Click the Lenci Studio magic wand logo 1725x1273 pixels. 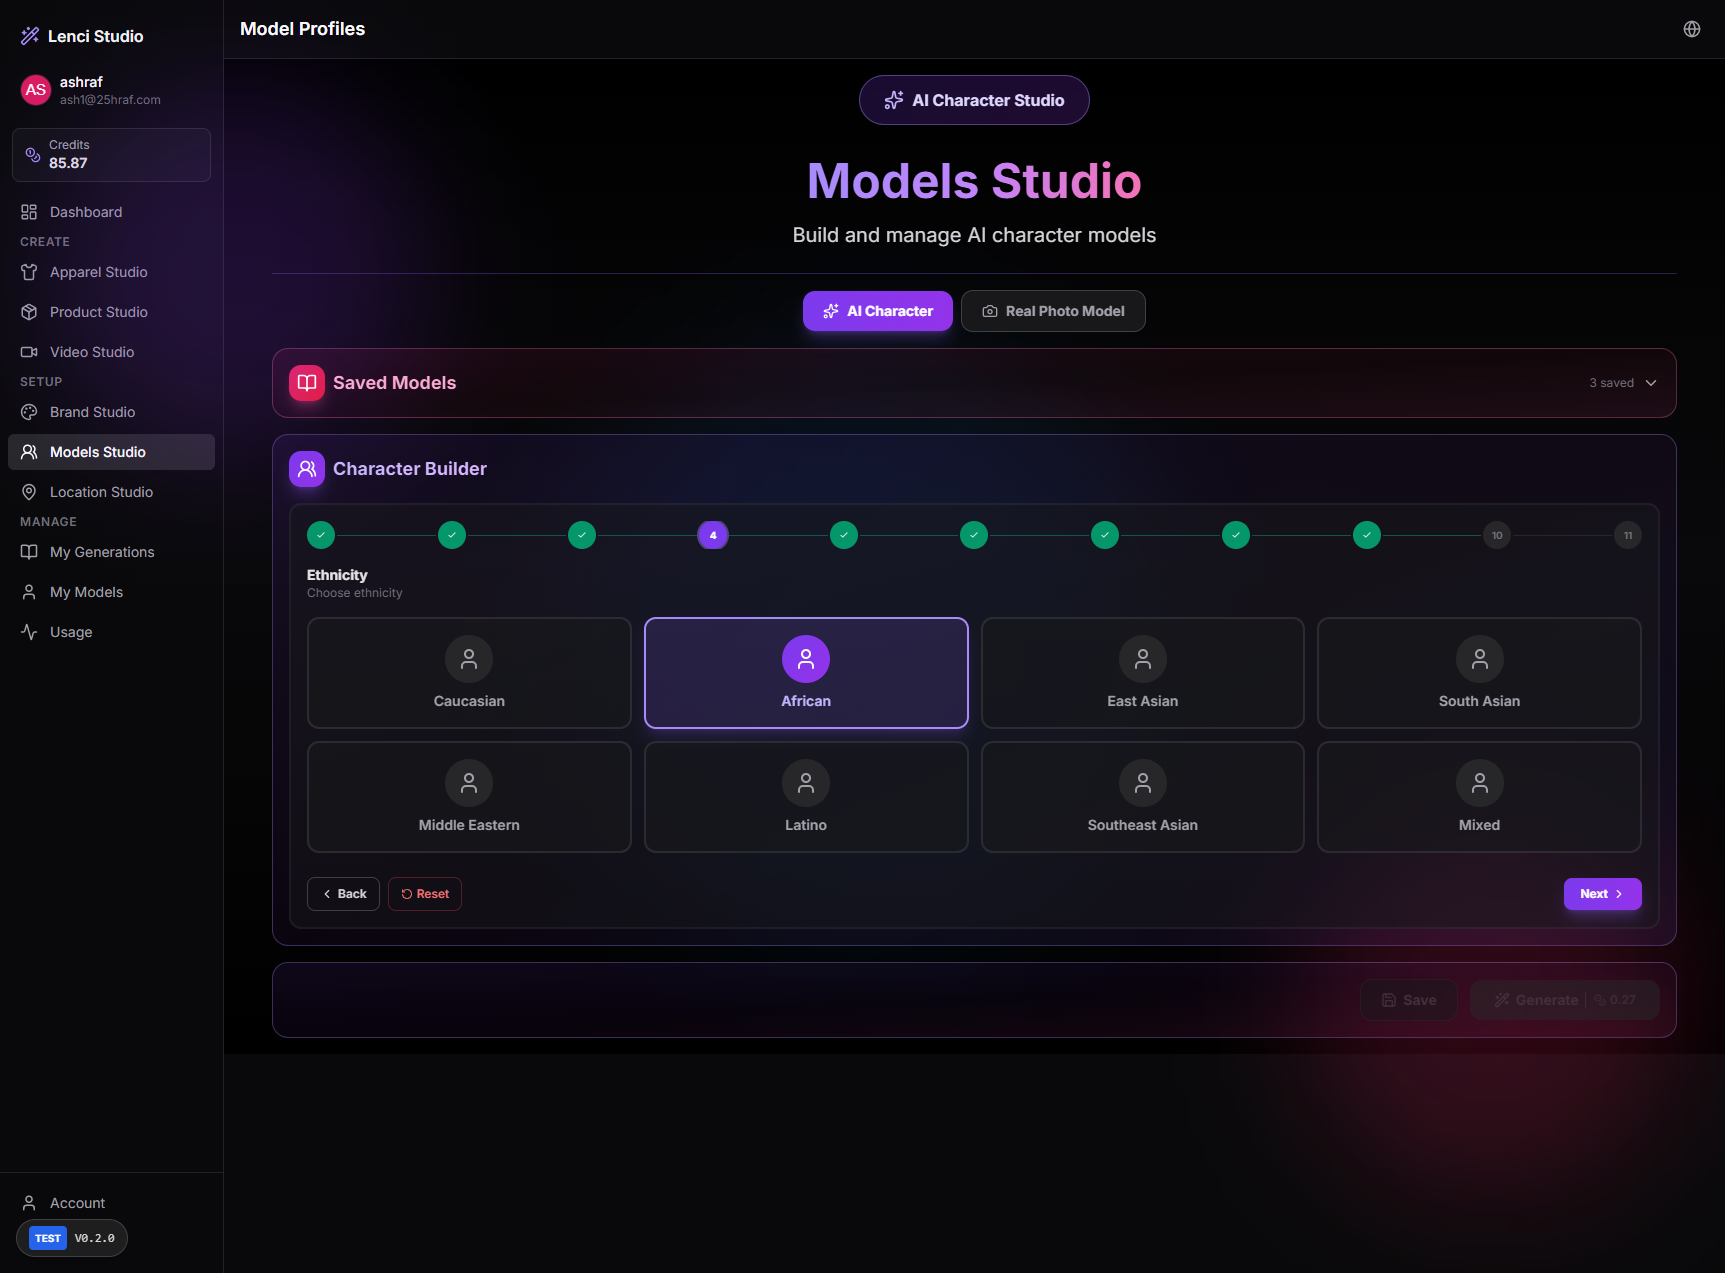(30, 36)
